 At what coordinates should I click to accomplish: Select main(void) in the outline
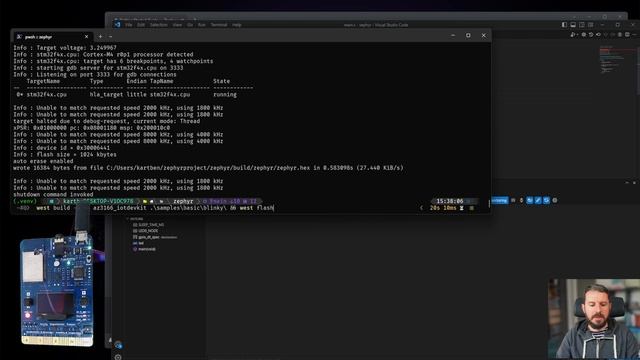tap(144, 249)
